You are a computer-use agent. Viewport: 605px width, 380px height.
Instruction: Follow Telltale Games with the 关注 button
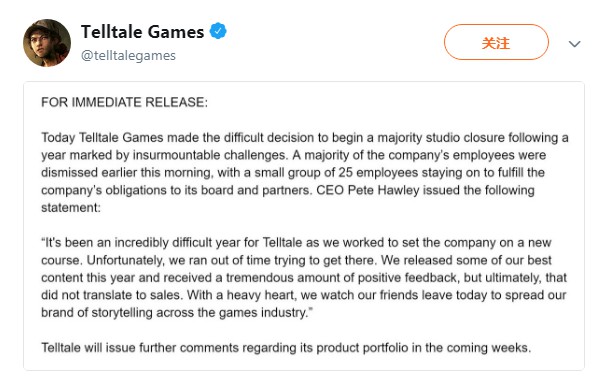click(x=496, y=42)
